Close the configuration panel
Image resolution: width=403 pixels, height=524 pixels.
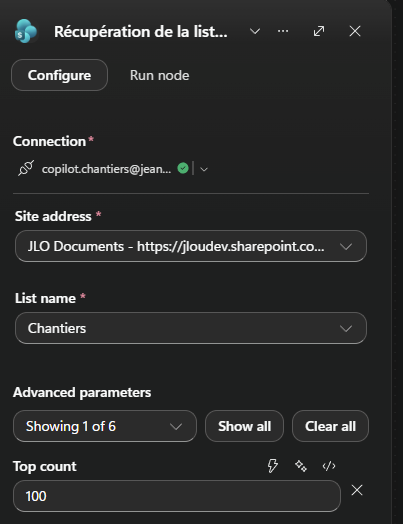355,31
